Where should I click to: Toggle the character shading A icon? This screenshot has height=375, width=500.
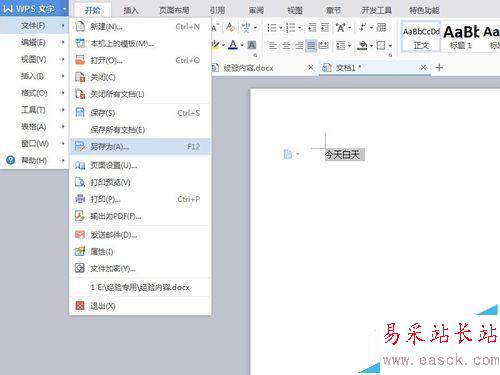pos(252,45)
